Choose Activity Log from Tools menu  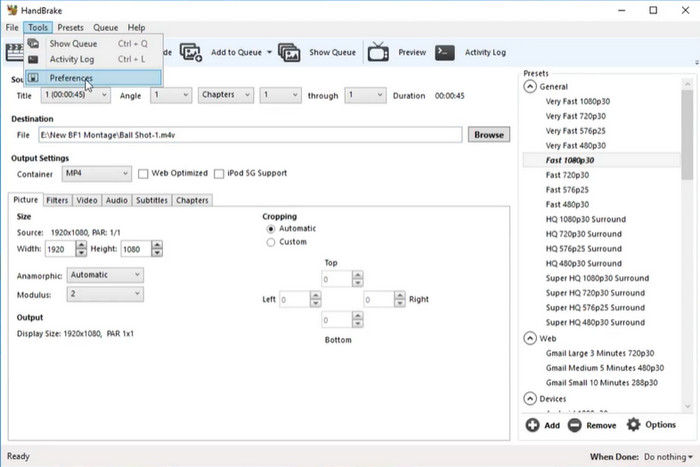click(71, 60)
